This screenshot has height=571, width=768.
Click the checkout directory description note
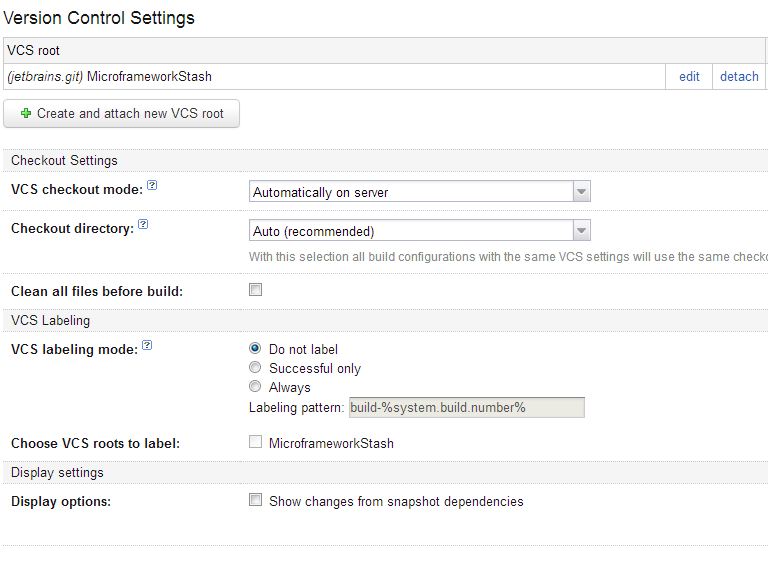[x=508, y=257]
